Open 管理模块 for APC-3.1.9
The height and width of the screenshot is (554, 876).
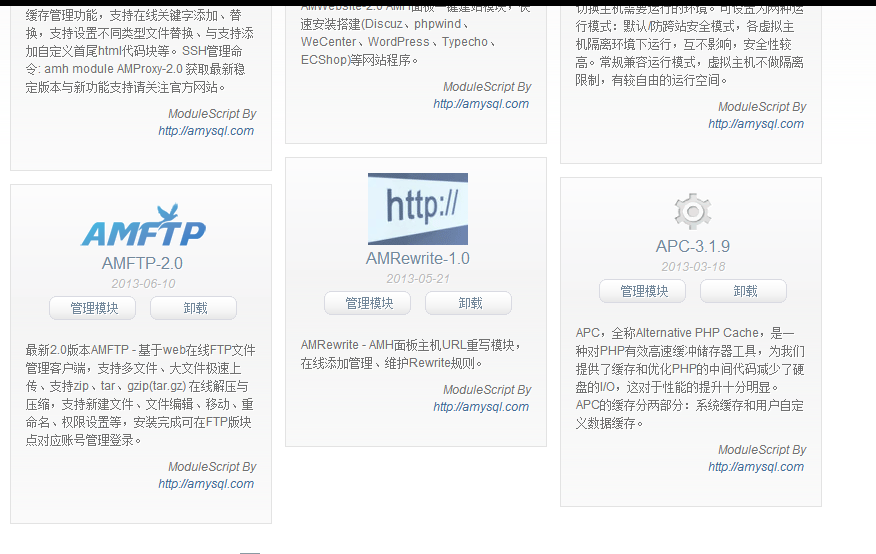pos(643,291)
